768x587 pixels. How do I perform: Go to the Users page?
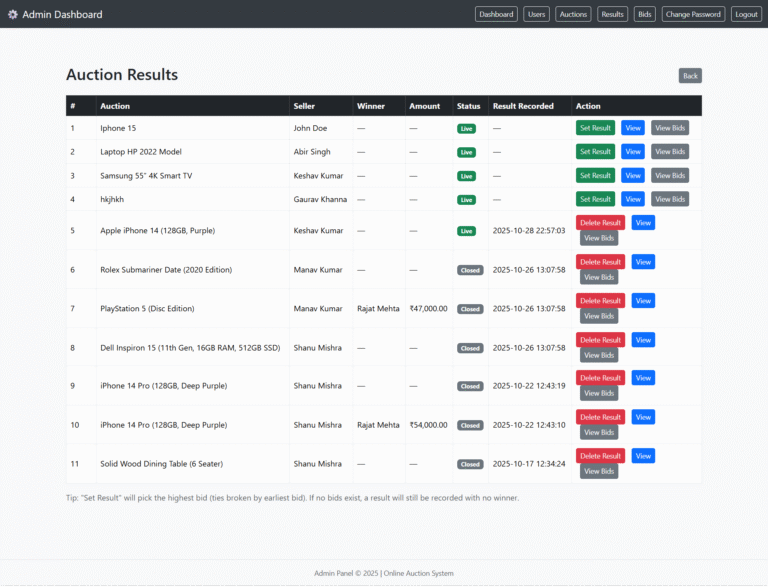536,14
